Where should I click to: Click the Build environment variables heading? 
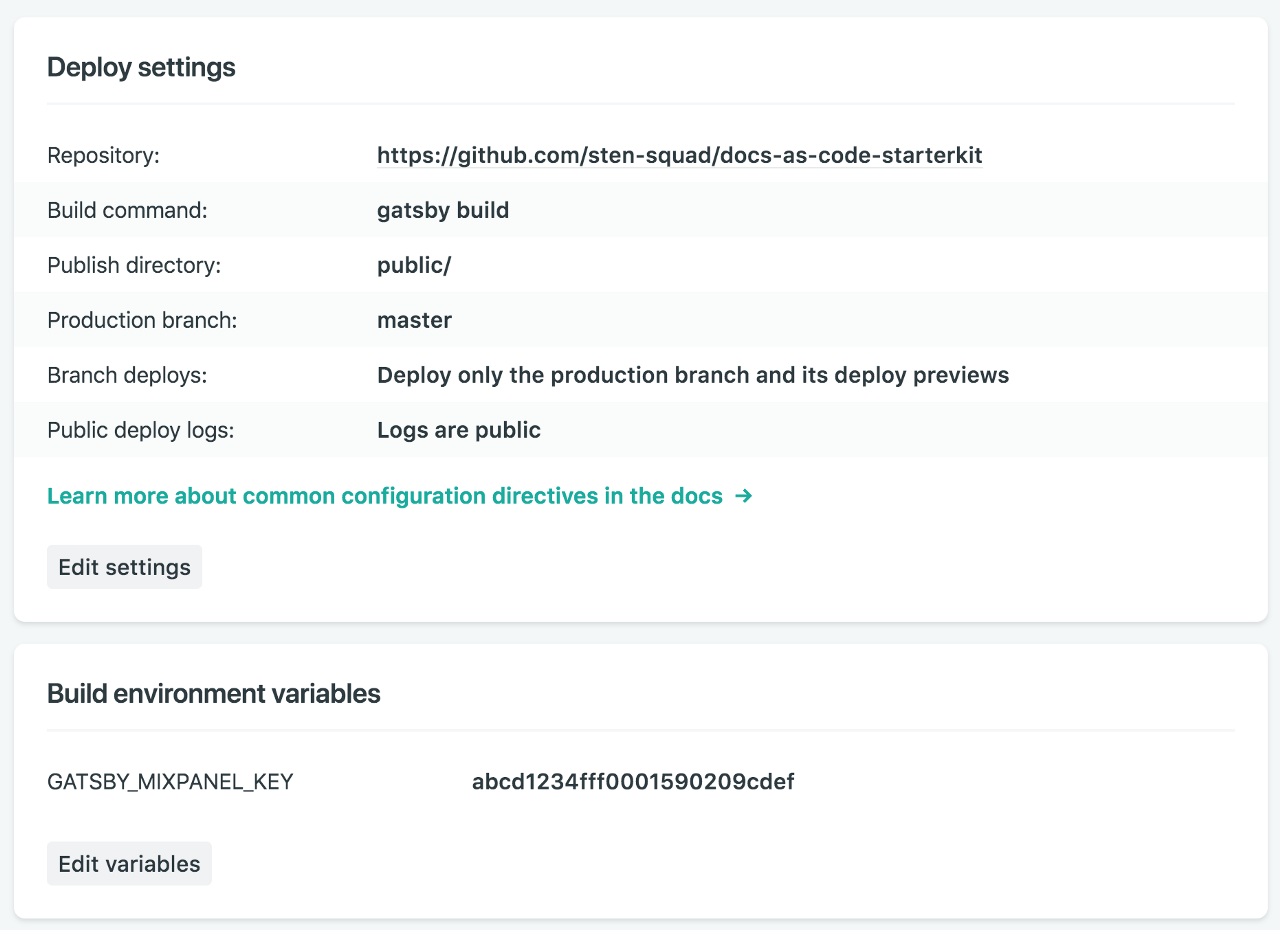tap(213, 694)
